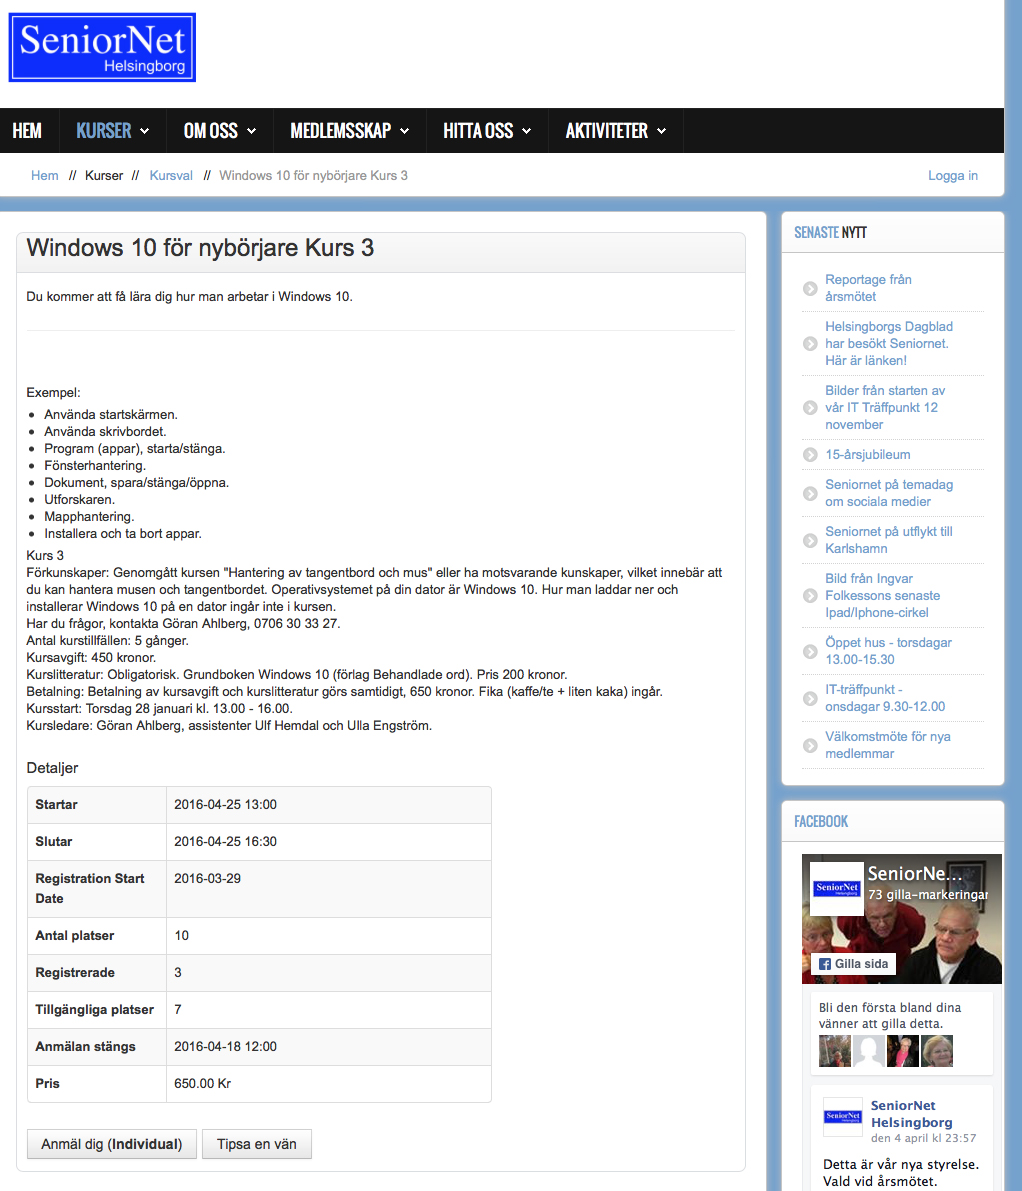
Task: Click the arrow bullet beside IT-träffpunkt onsdagar
Action: (x=810, y=699)
